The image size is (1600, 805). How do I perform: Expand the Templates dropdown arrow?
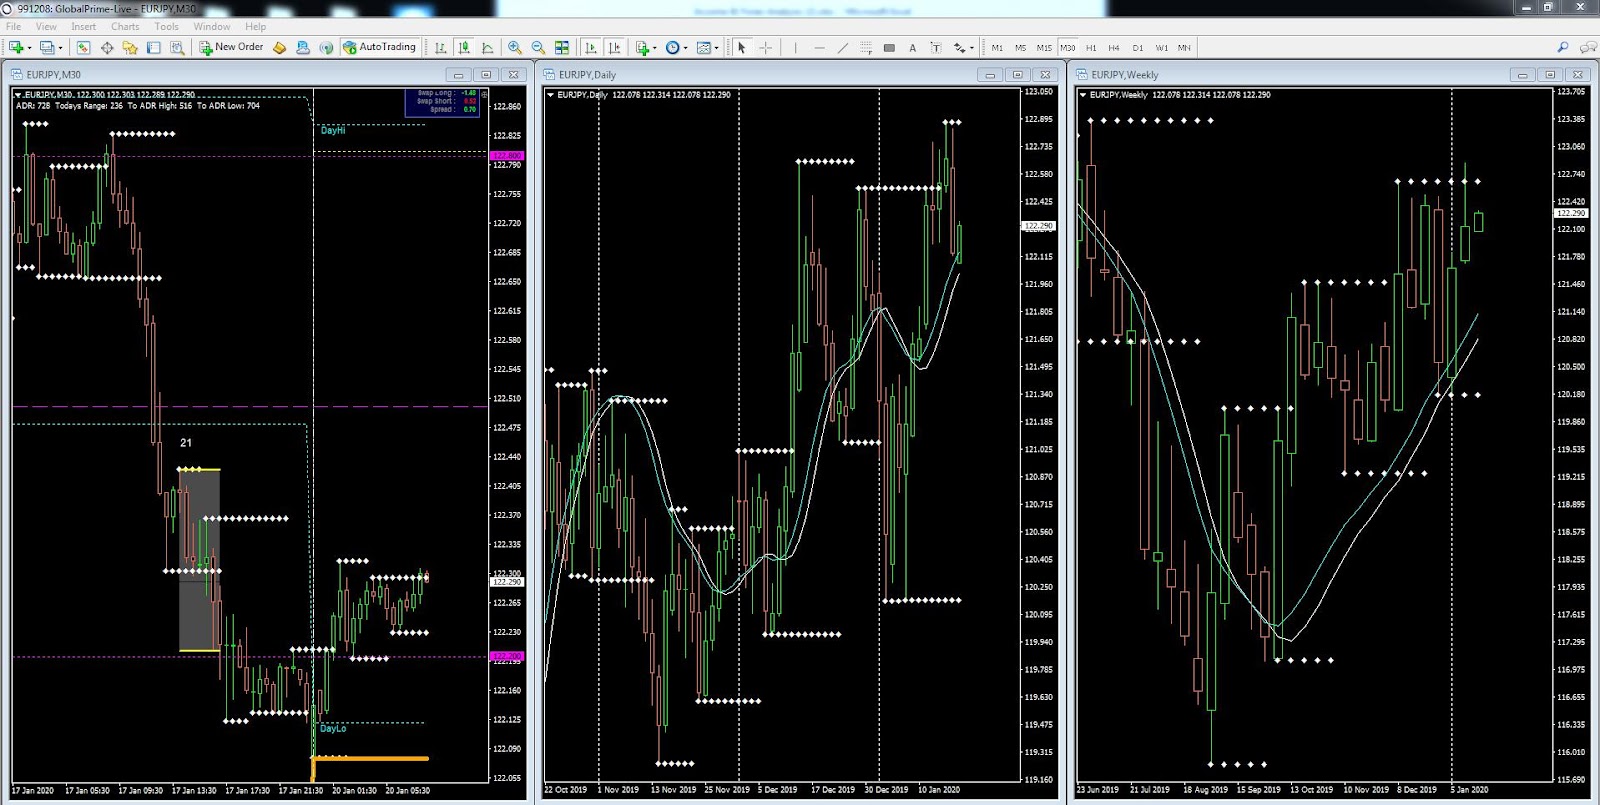[x=716, y=47]
